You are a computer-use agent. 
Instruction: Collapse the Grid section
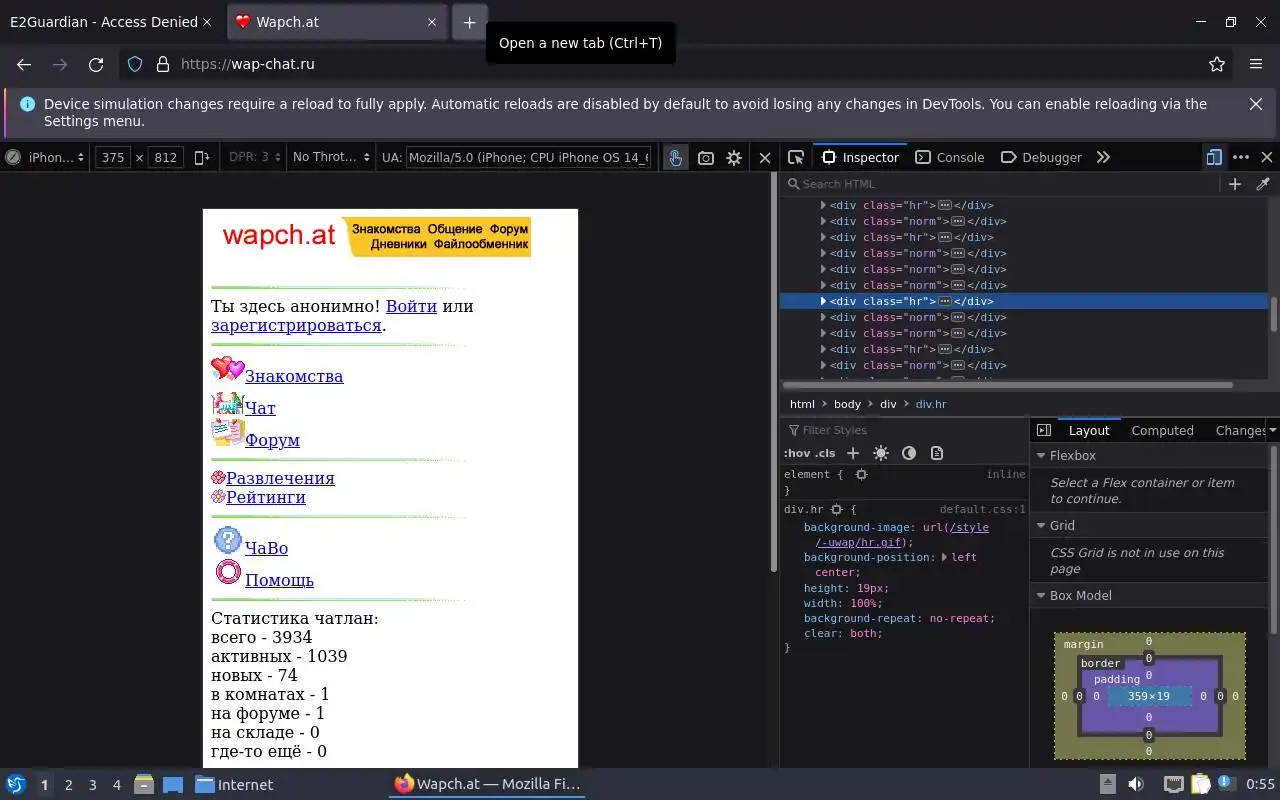[1040, 525]
